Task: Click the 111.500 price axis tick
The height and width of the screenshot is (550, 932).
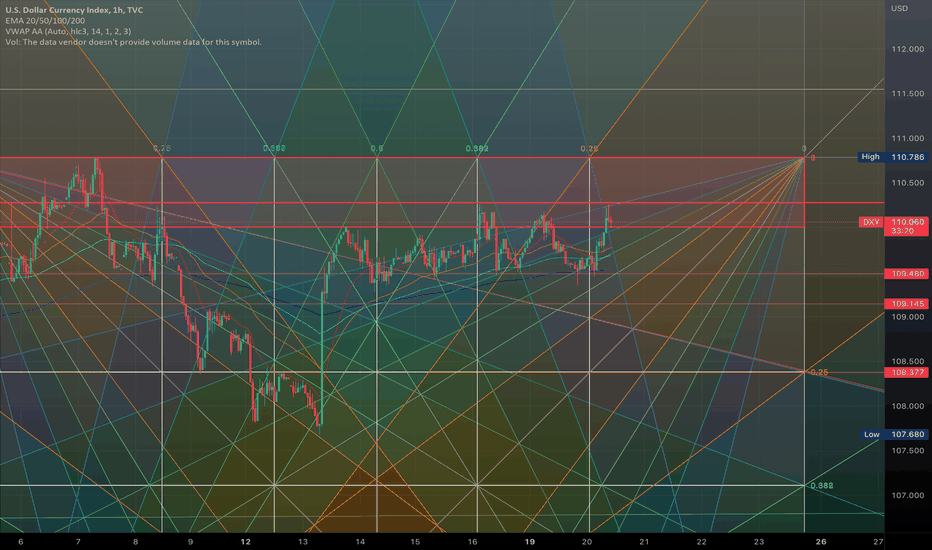Action: pos(908,94)
